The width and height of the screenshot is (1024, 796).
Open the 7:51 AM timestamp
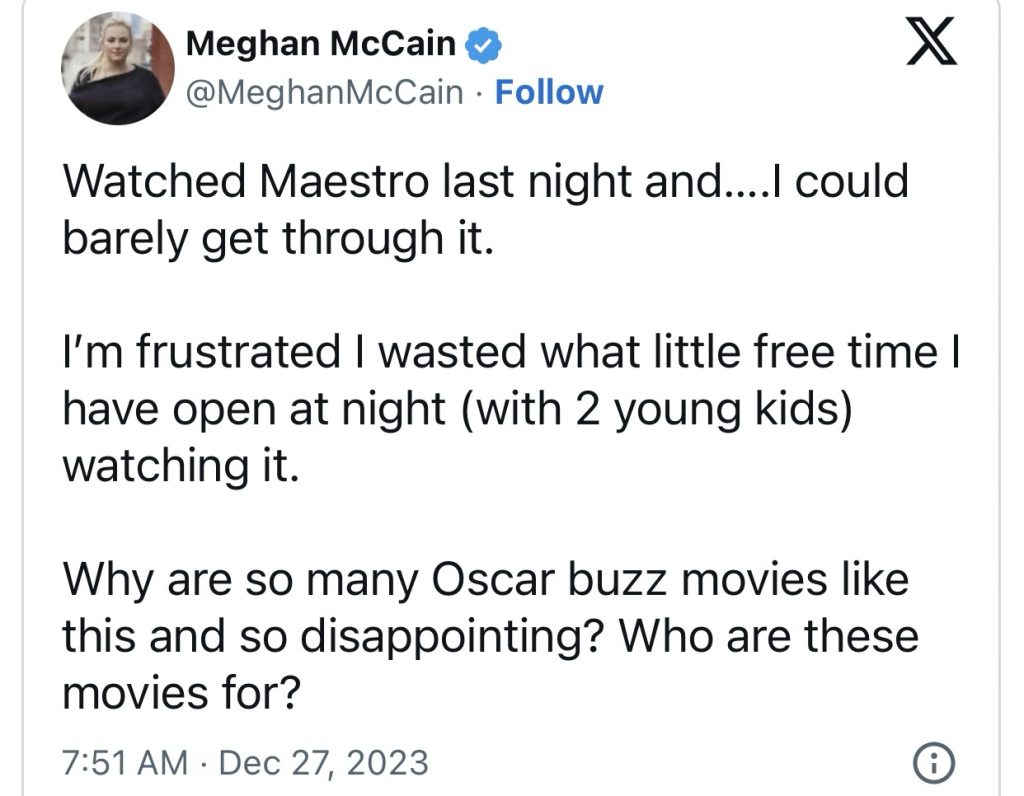coord(124,764)
